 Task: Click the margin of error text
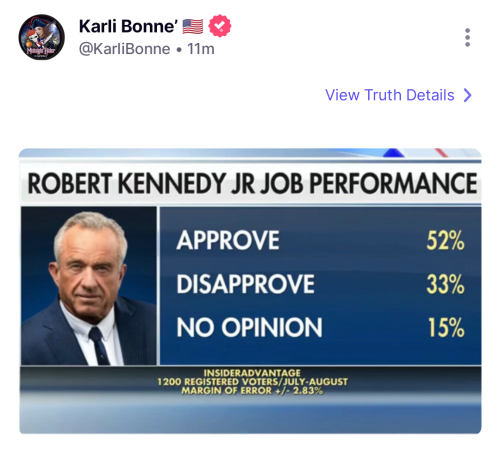click(252, 391)
